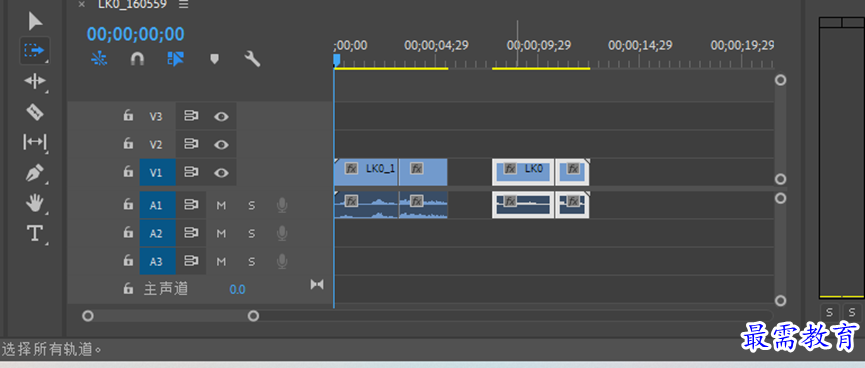Hide track V2 output eye
865x368 pixels.
221,145
